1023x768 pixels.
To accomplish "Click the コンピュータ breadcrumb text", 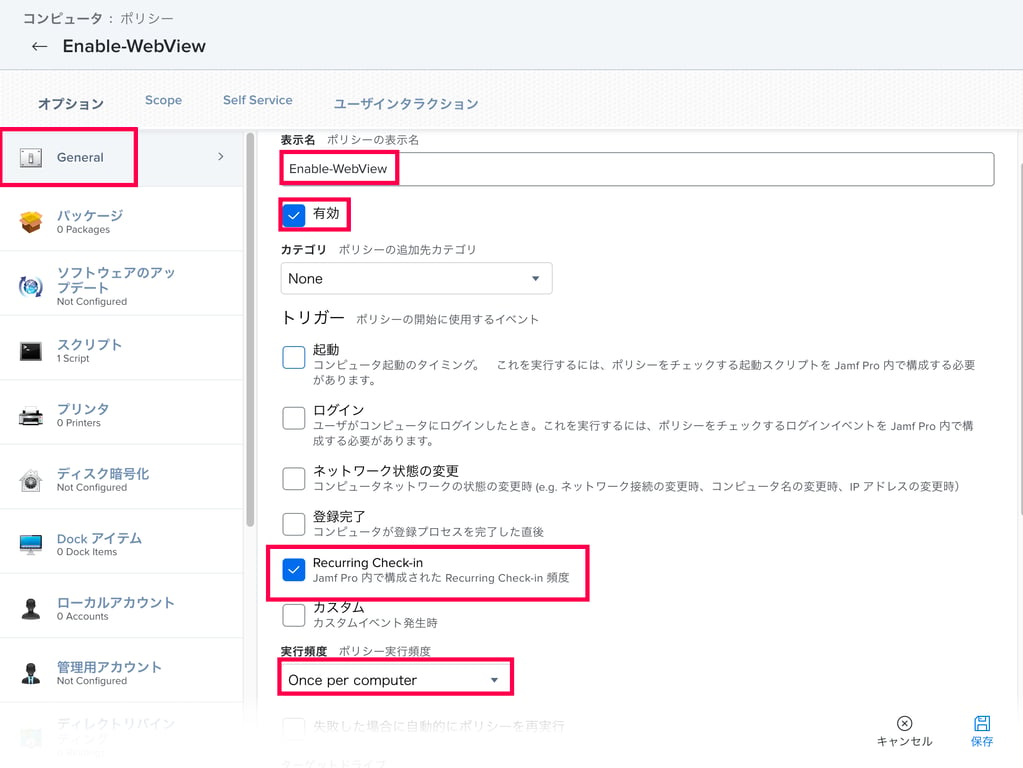I will point(62,18).
